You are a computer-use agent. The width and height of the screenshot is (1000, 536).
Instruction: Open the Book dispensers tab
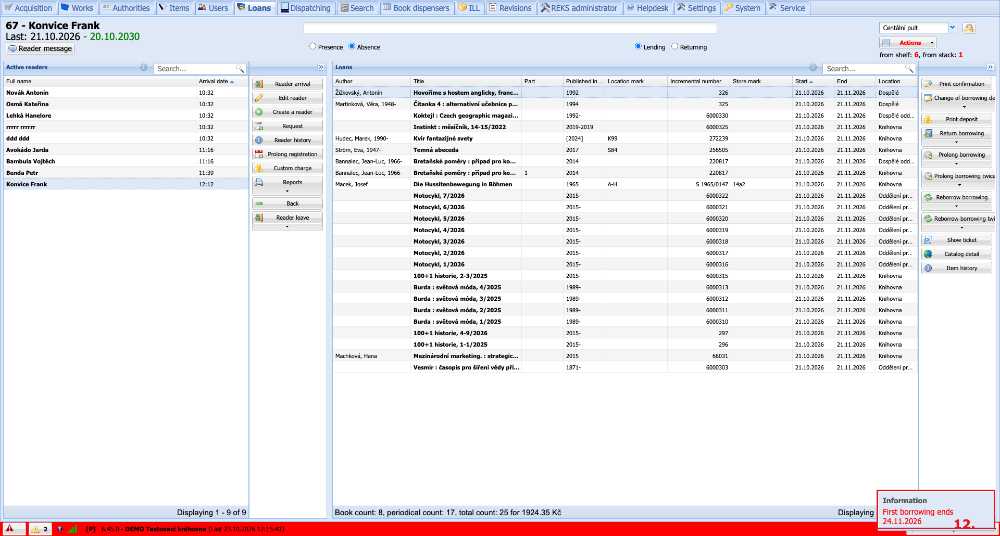coord(417,8)
